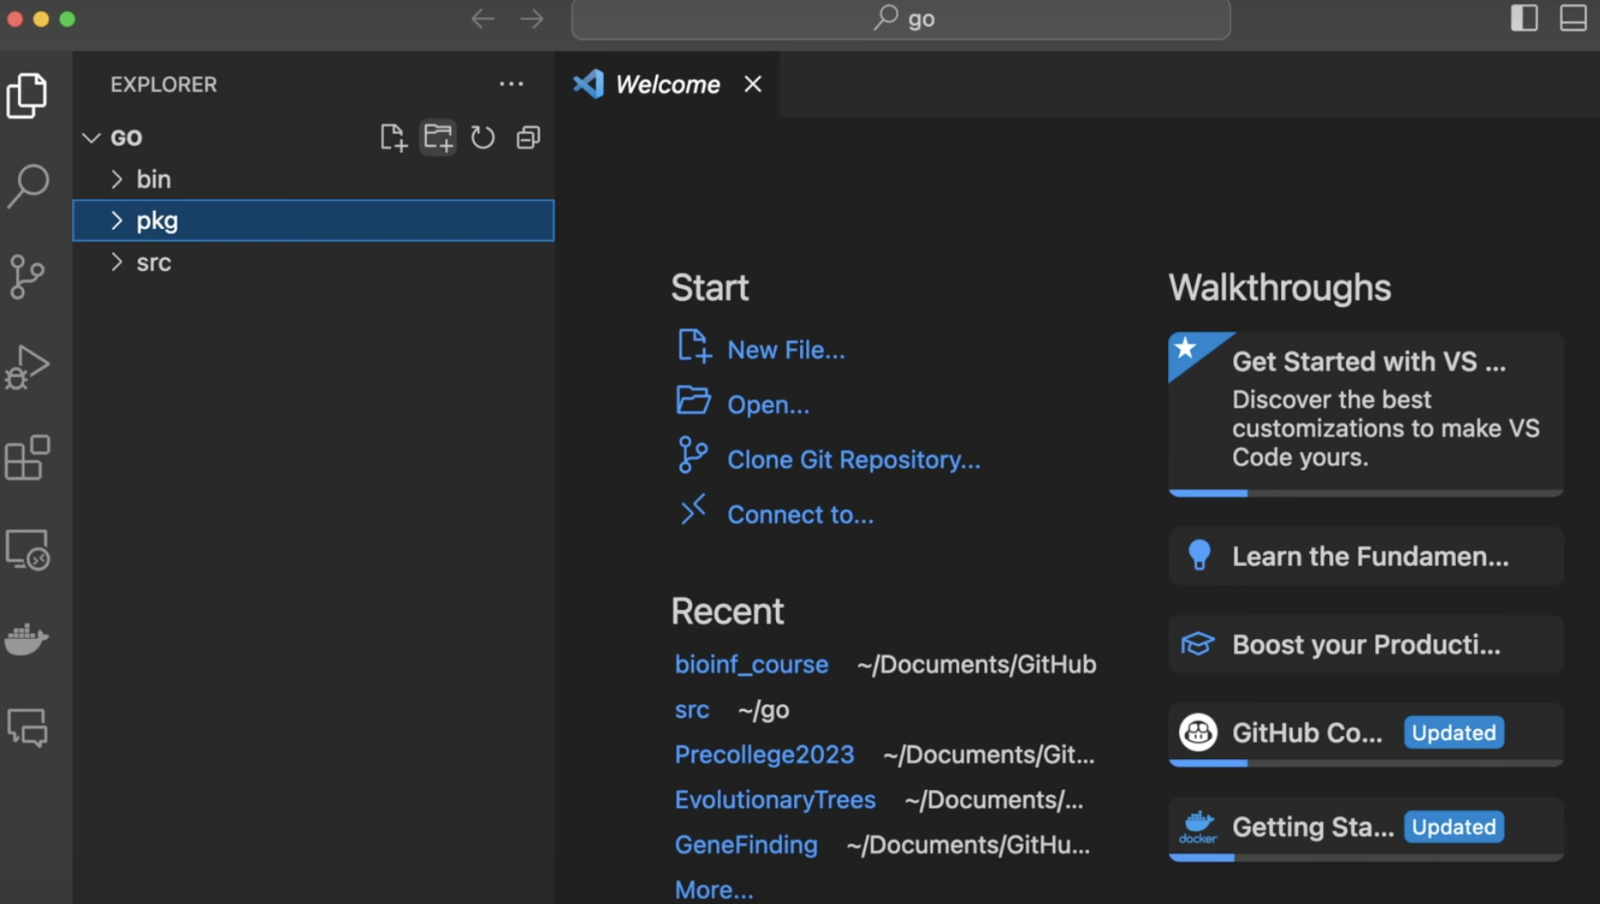1600x904 pixels.
Task: Open recent project bioinf_course
Action: [x=751, y=664]
